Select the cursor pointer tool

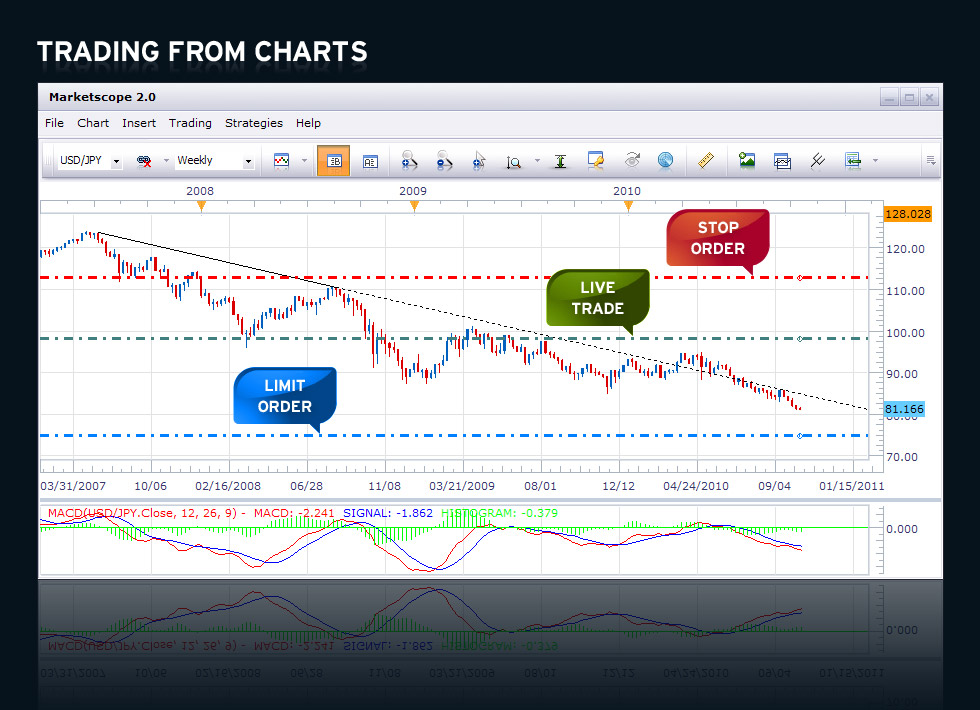pos(479,161)
